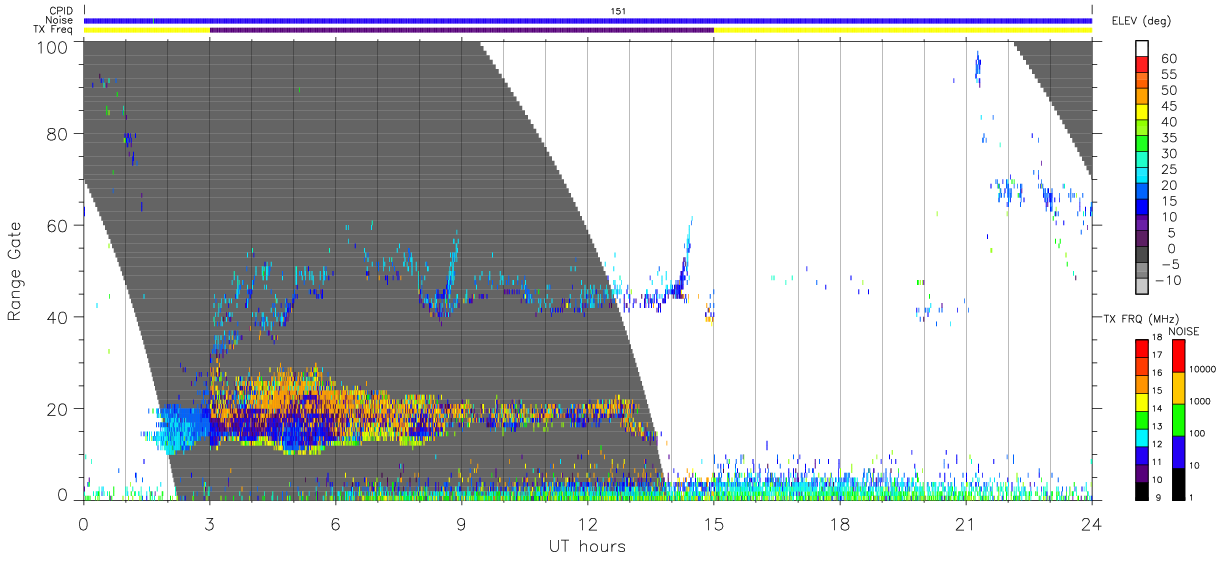1228x567 pixels.
Task: Click the TX Freq row label
Action: point(53,30)
